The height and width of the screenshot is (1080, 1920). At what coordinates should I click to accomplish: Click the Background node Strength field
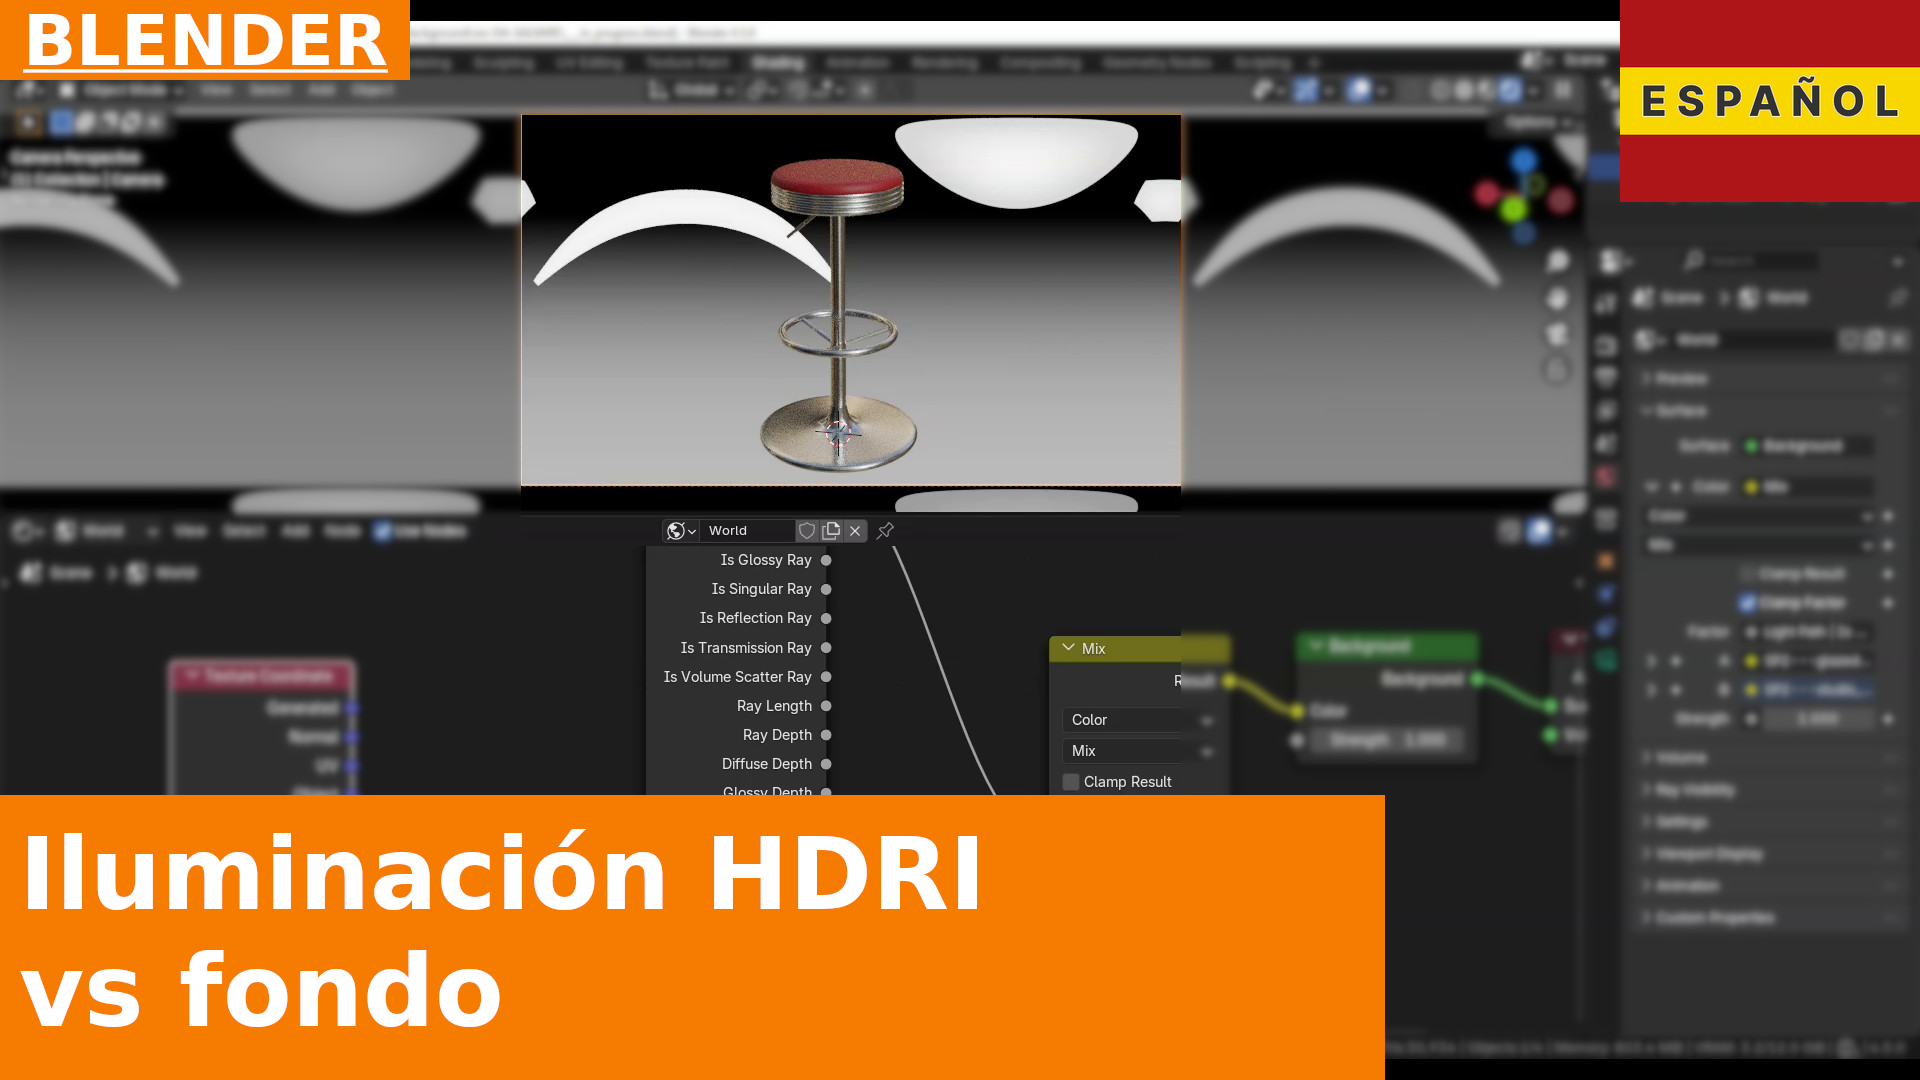(x=1388, y=740)
